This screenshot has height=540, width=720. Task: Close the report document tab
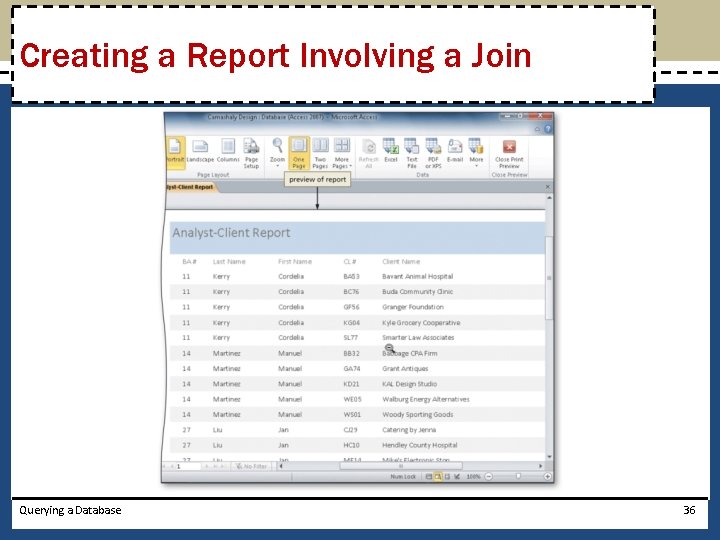[x=547, y=187]
